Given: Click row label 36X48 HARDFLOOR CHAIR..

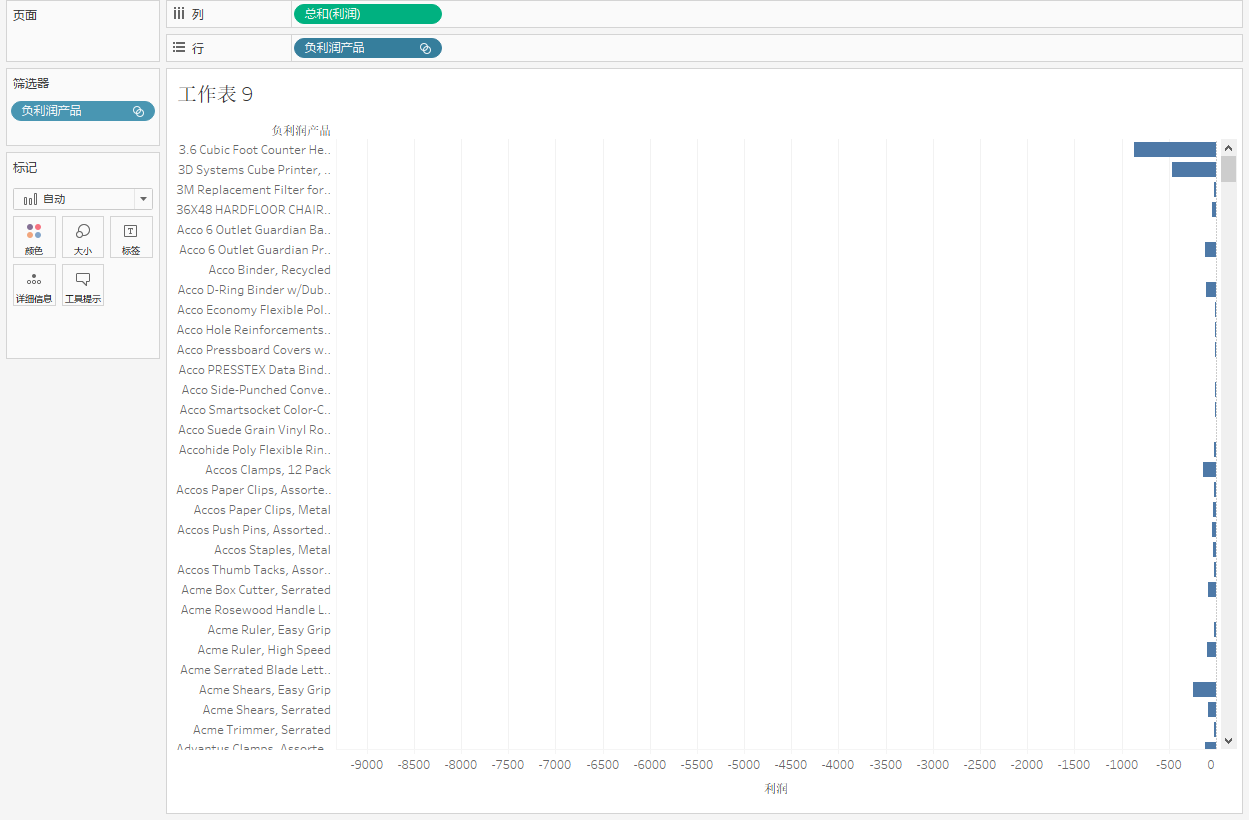Looking at the screenshot, I should [x=254, y=209].
